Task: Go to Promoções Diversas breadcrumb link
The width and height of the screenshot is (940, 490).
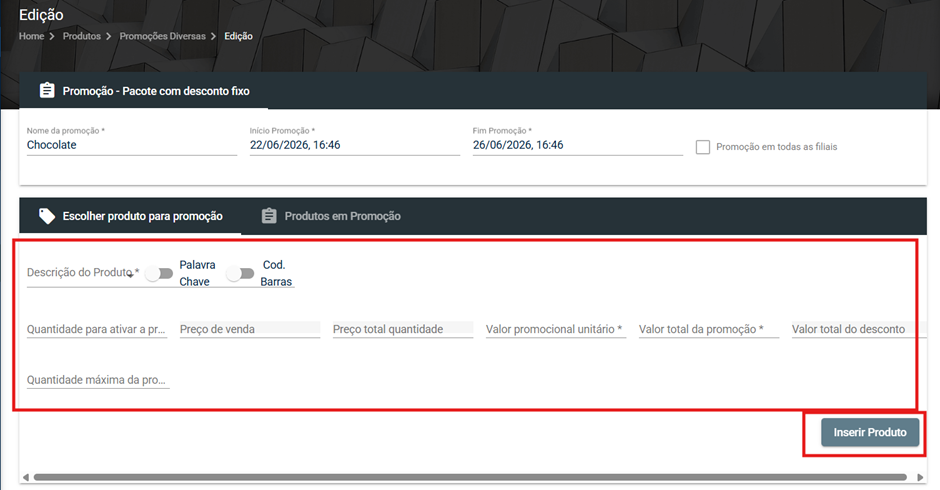Action: point(162,36)
